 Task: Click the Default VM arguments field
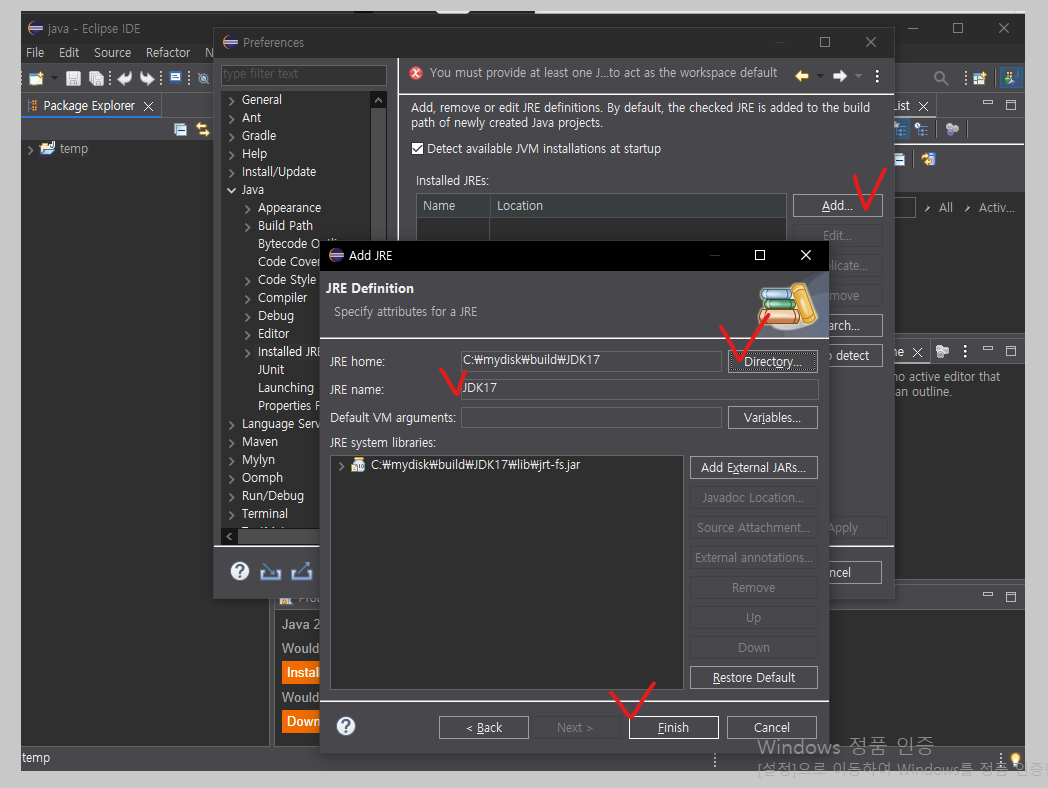591,417
